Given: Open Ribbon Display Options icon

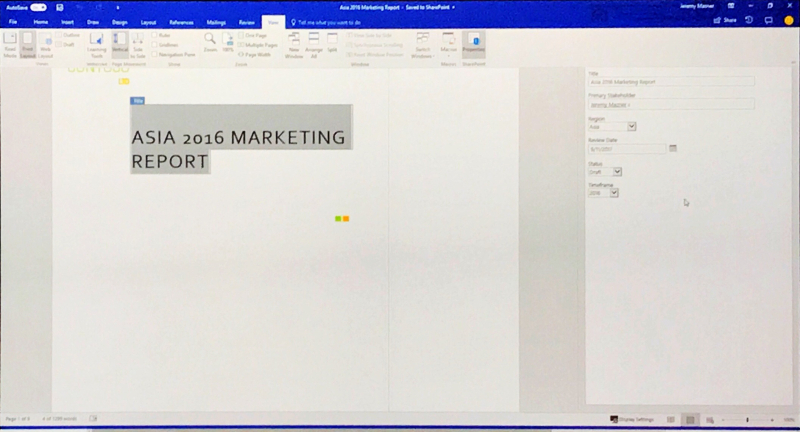Looking at the screenshot, I should [x=731, y=6].
